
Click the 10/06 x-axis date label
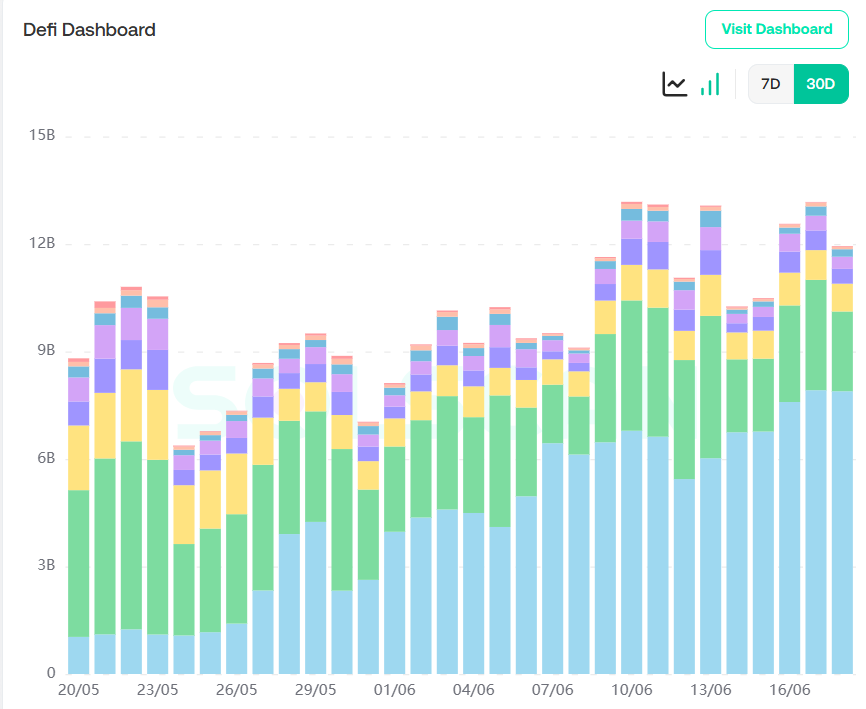632,690
